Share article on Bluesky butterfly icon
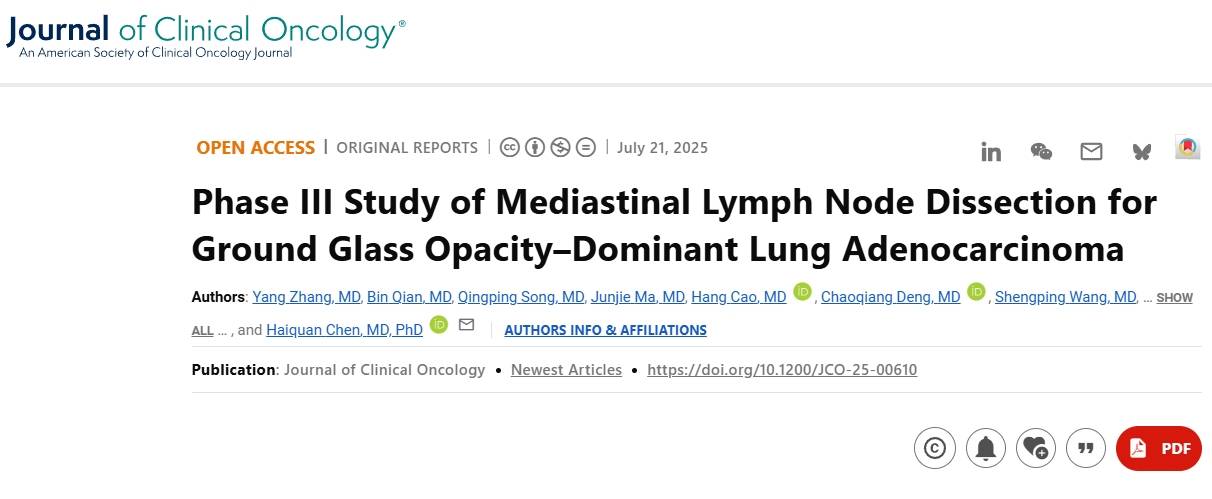Screen dimensions: 1212x499 point(1141,152)
